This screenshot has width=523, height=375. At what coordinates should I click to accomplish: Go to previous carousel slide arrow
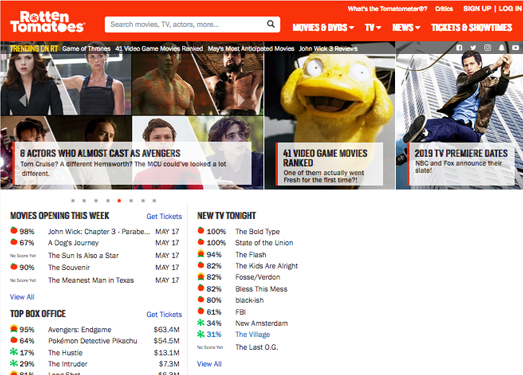(x=22, y=100)
